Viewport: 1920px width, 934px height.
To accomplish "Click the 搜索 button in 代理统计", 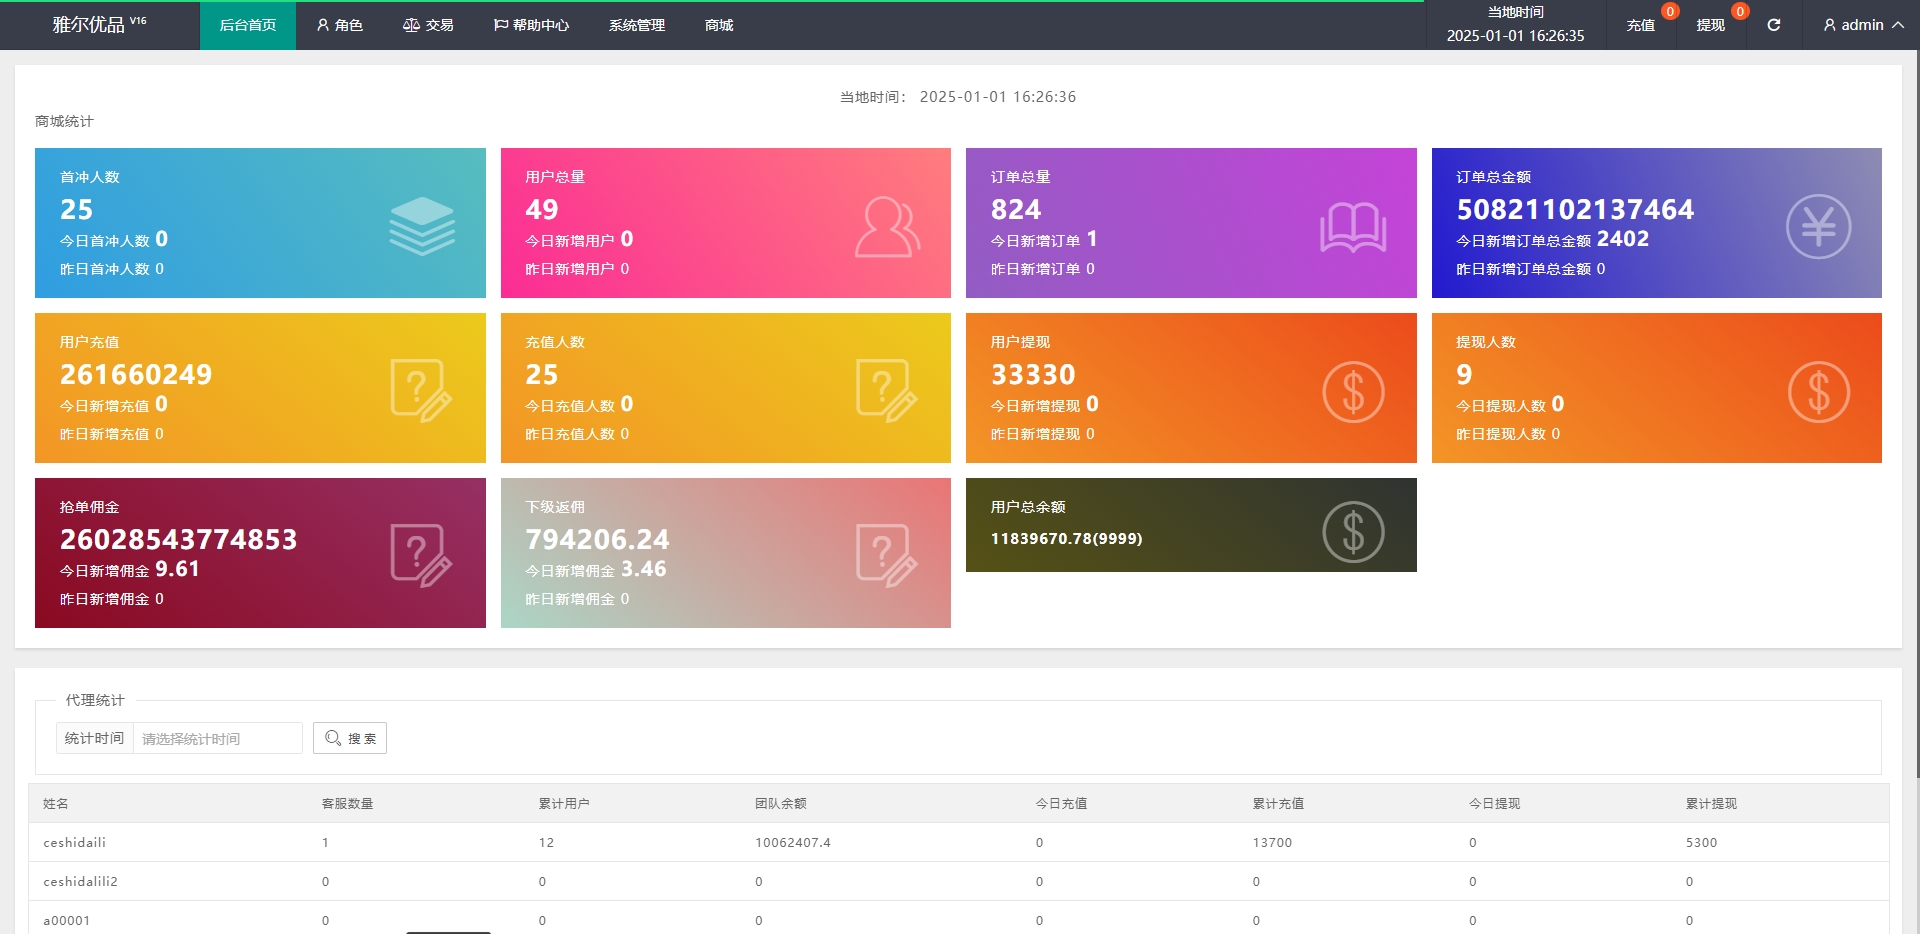I will 350,738.
